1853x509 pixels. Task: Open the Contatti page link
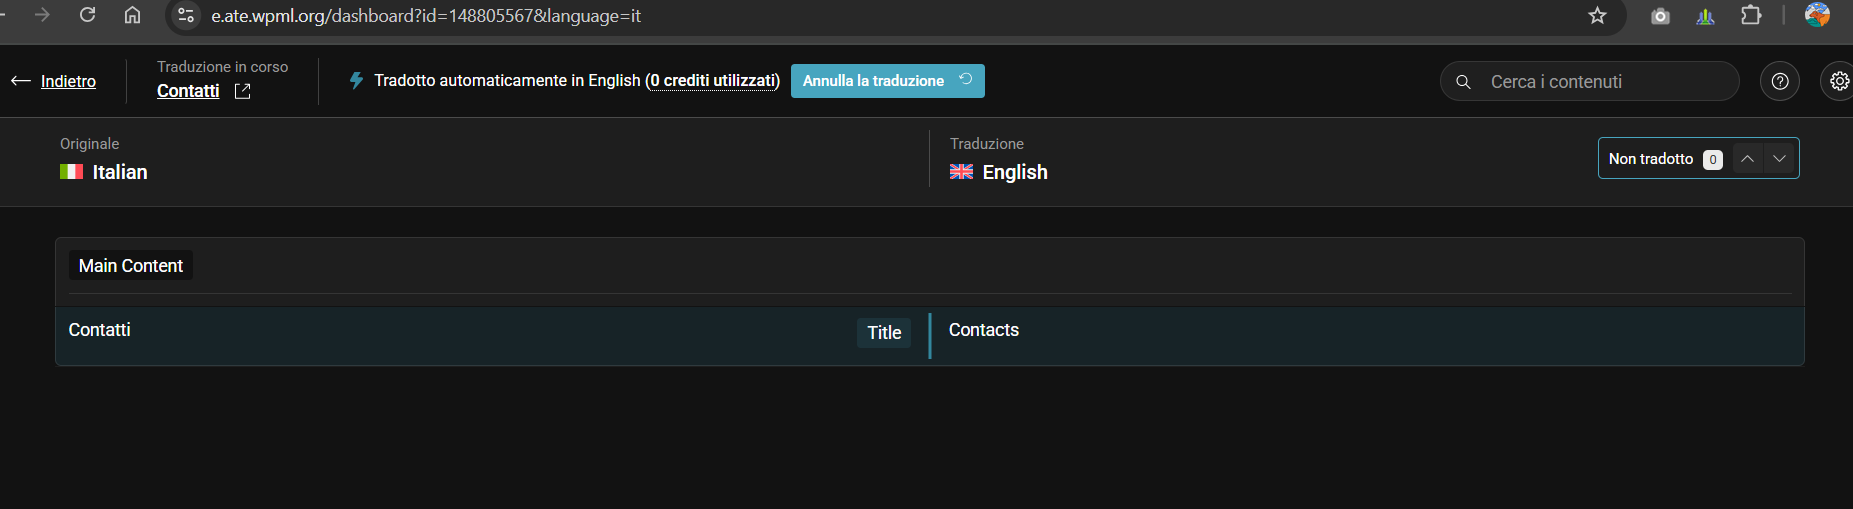pyautogui.click(x=188, y=91)
